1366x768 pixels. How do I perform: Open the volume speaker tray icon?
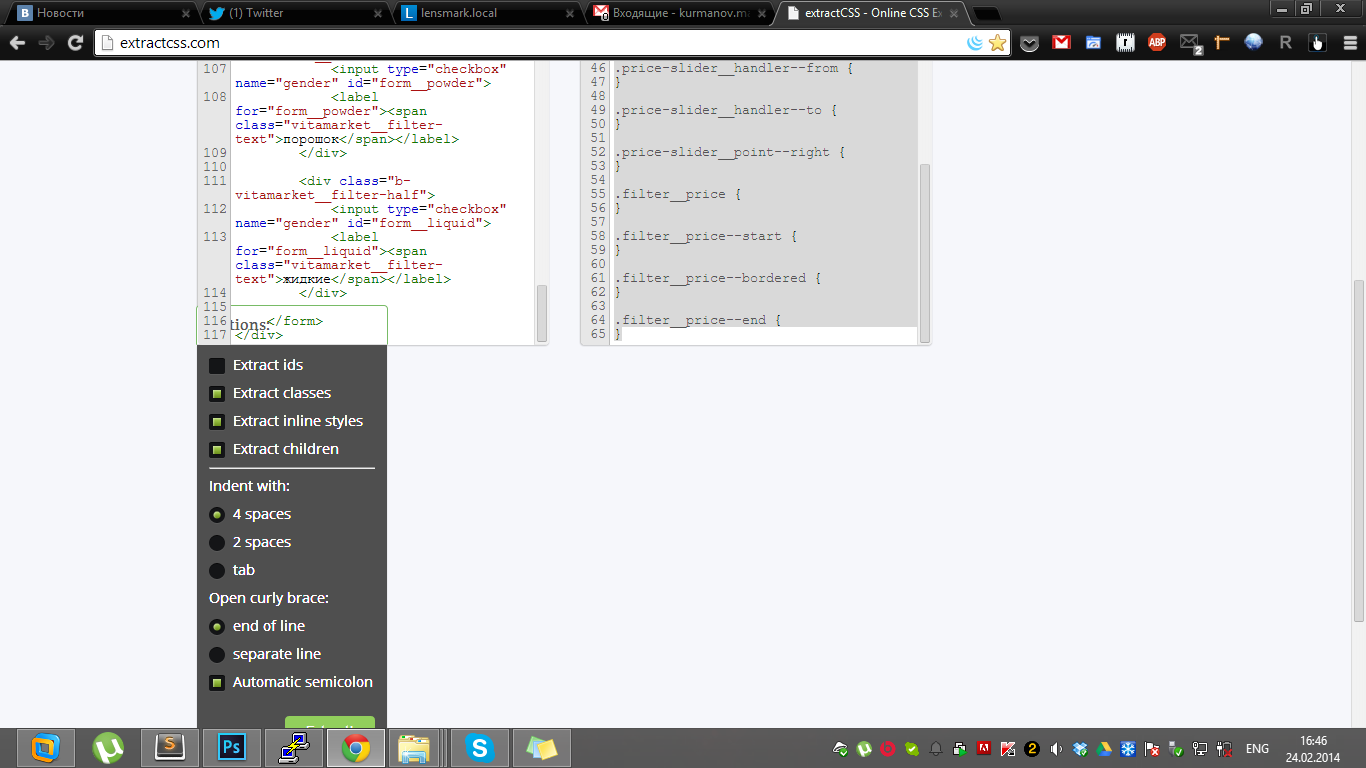[1056, 749]
